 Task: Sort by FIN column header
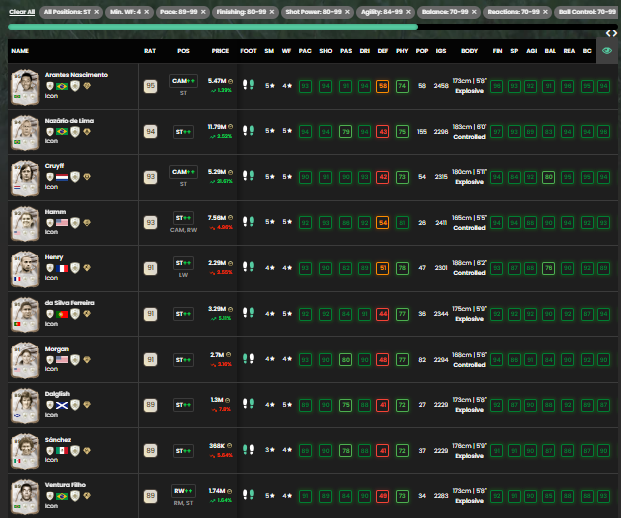[497, 51]
